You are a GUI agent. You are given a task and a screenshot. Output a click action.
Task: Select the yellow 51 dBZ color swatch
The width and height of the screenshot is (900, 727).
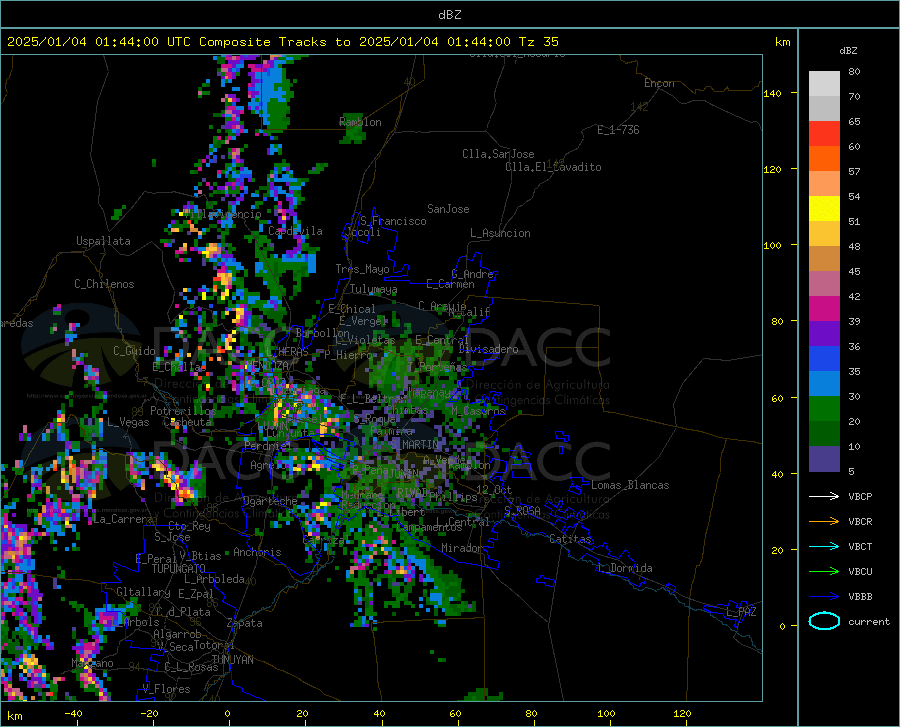(x=824, y=209)
